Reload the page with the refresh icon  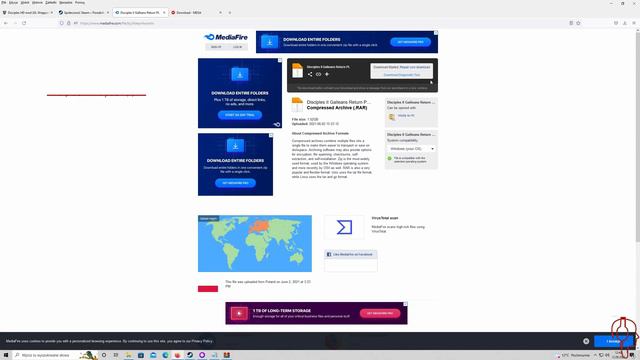click(x=24, y=23)
